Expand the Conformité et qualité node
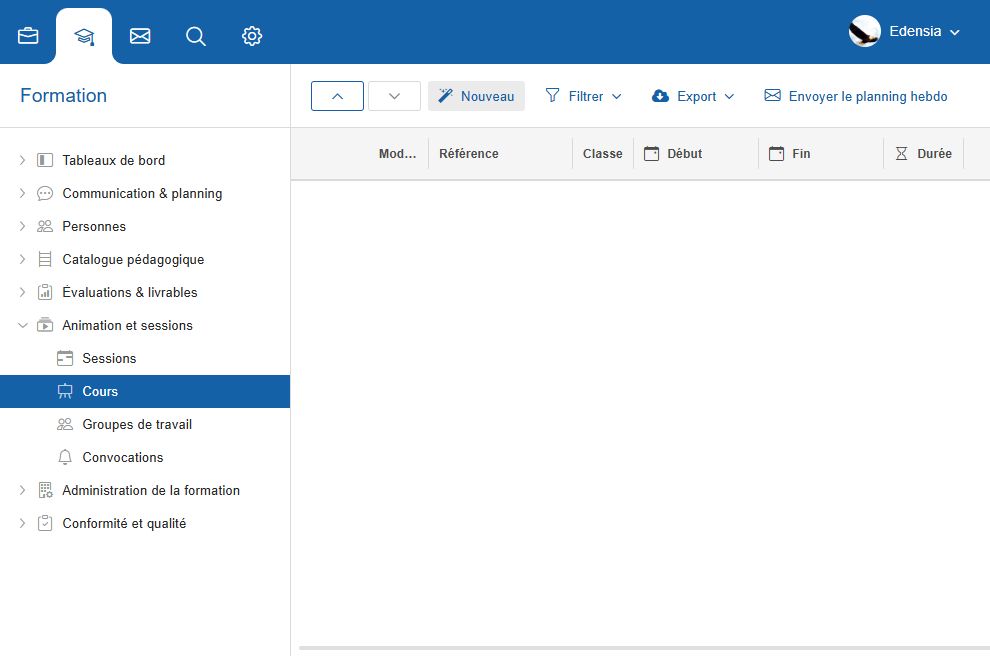The image size is (990, 656). (x=22, y=523)
